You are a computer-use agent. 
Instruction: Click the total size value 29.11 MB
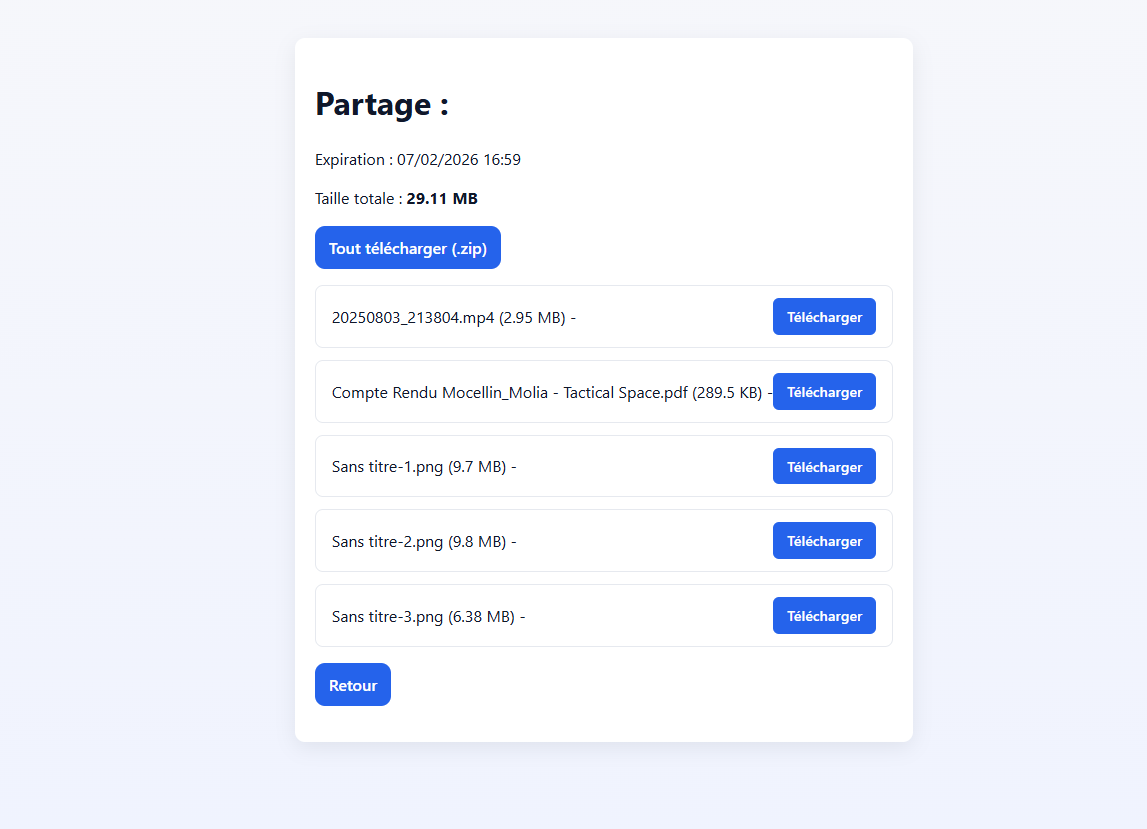[x=442, y=199]
